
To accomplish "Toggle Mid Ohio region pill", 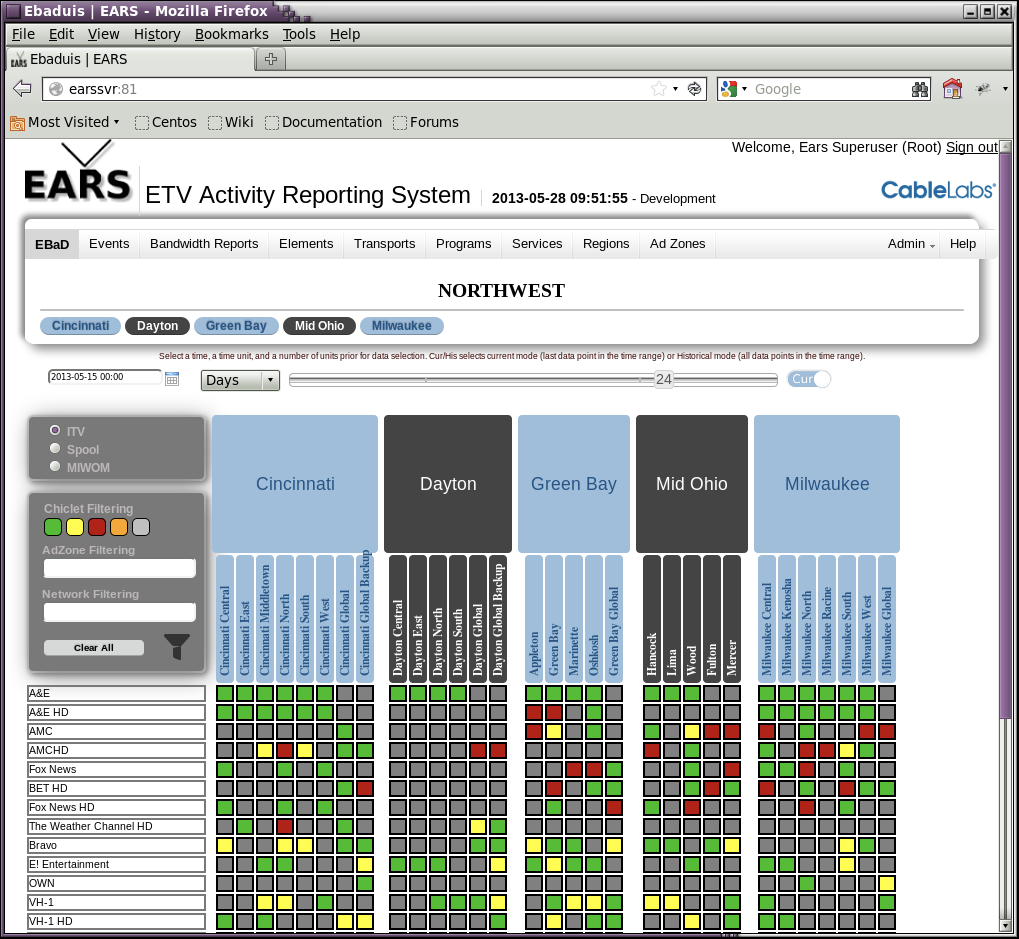I will [319, 326].
